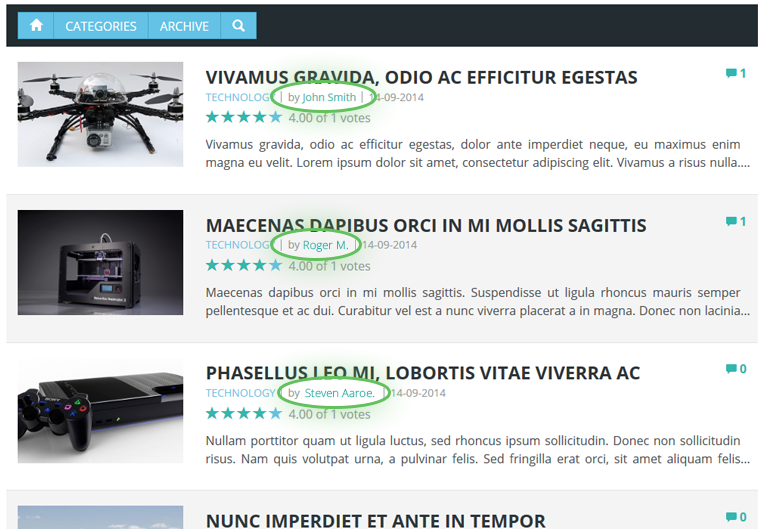This screenshot has height=529, width=763.
Task: Click TECHNOLOGY category on Phasellus article
Action: click(240, 393)
